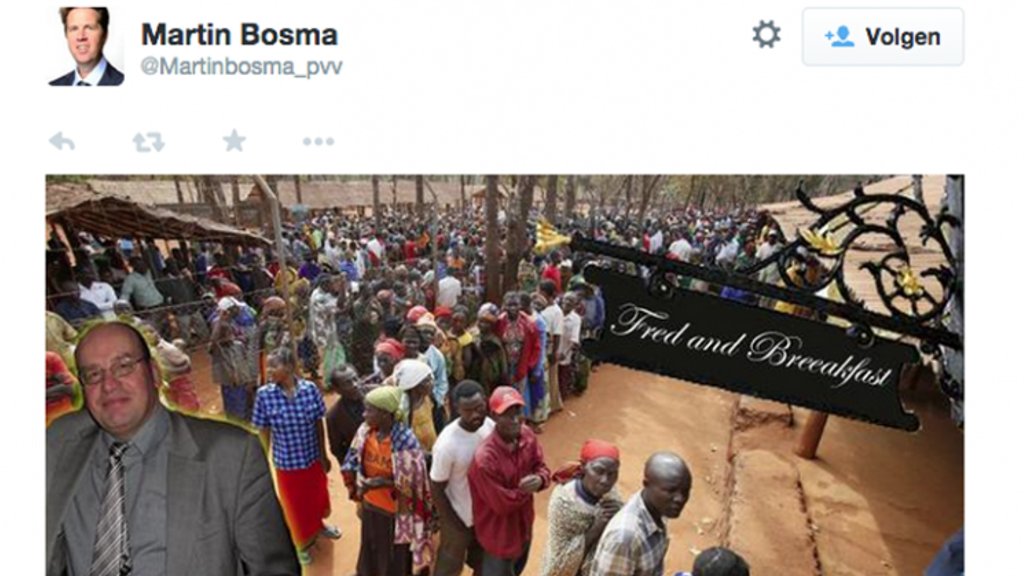Click the Volgen follow button

pos(883,37)
